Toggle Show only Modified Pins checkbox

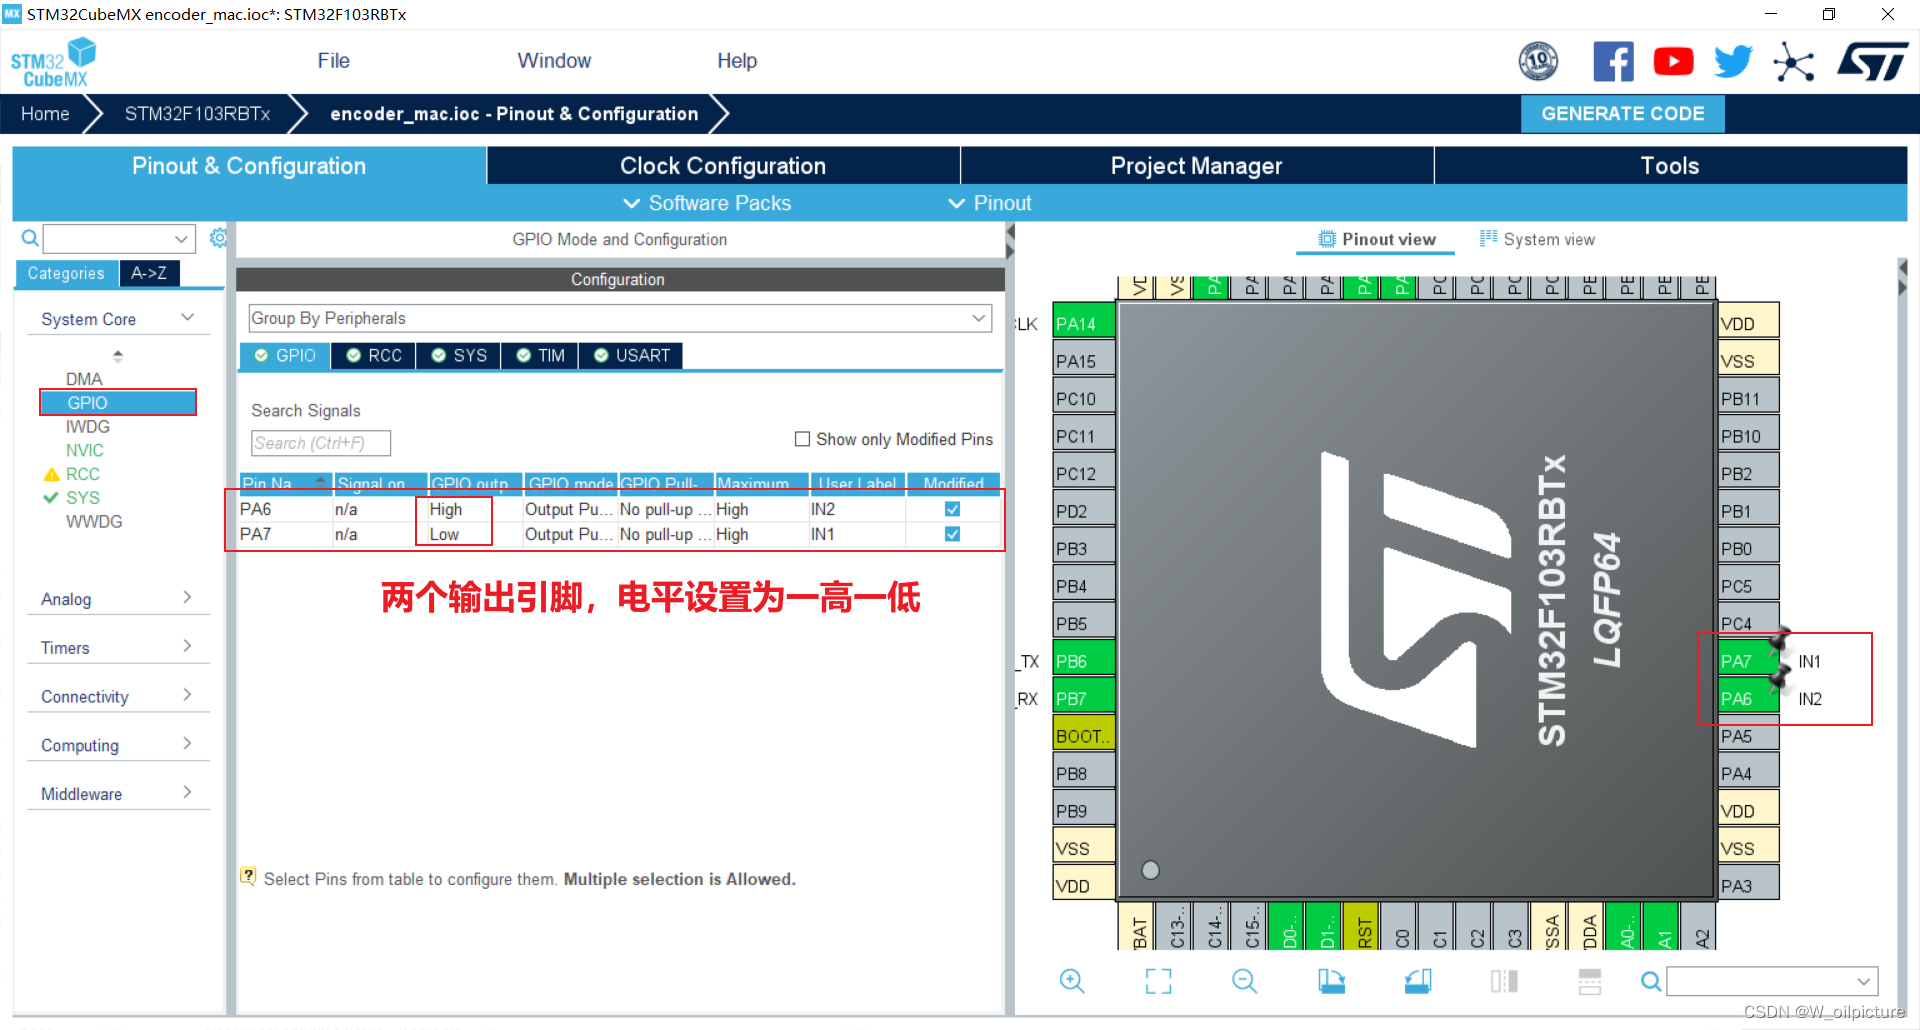click(802, 439)
